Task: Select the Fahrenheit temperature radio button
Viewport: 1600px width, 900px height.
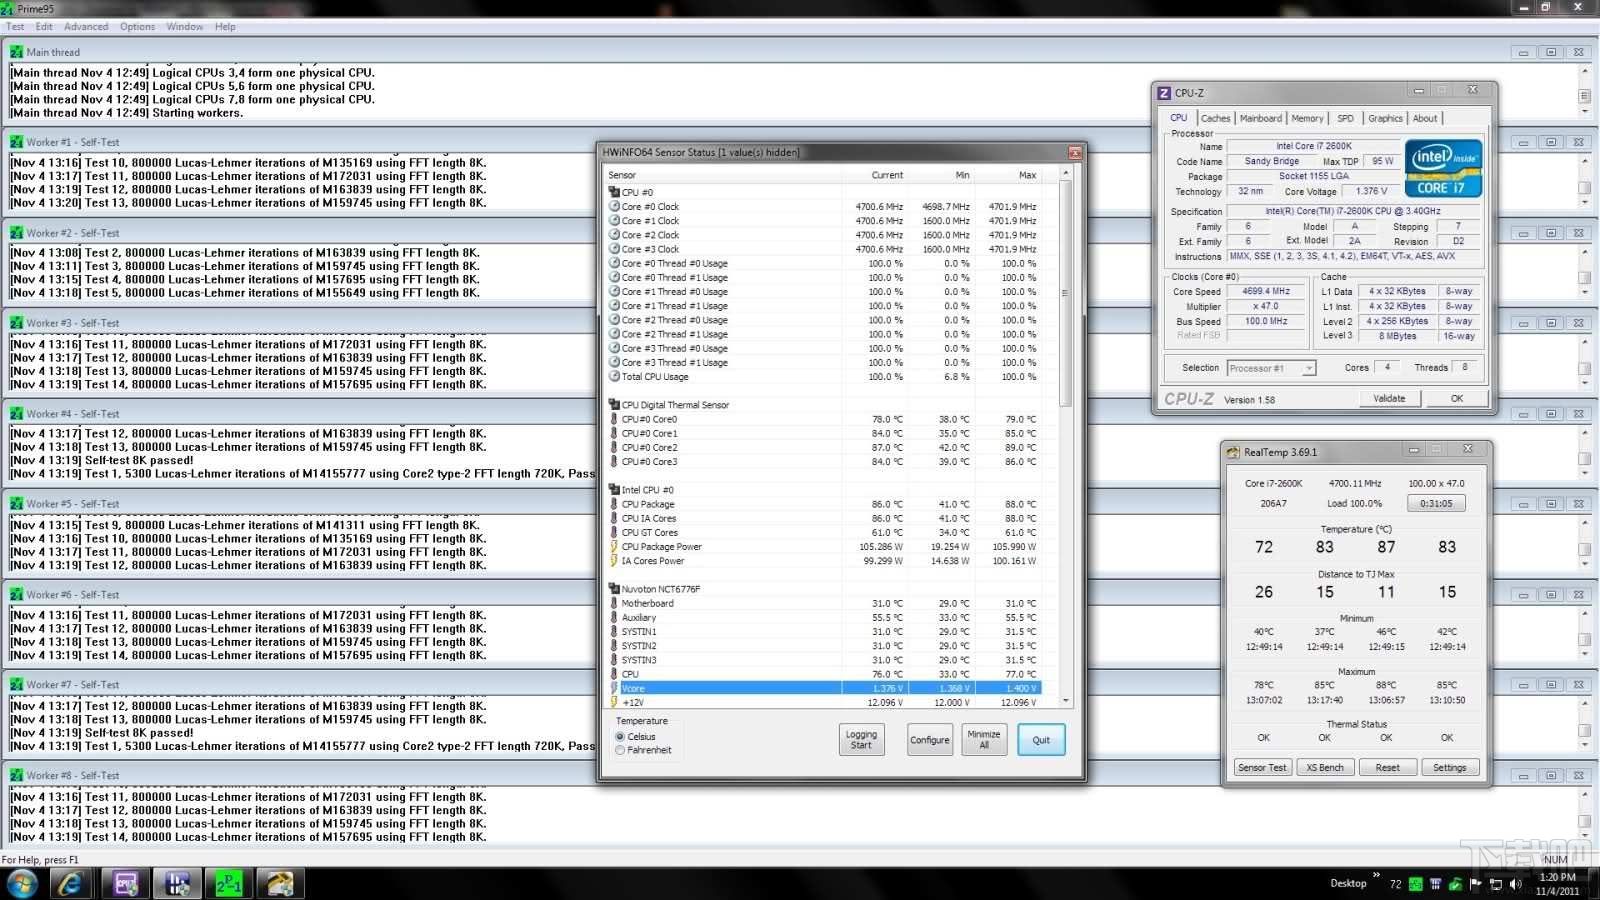Action: [x=620, y=750]
